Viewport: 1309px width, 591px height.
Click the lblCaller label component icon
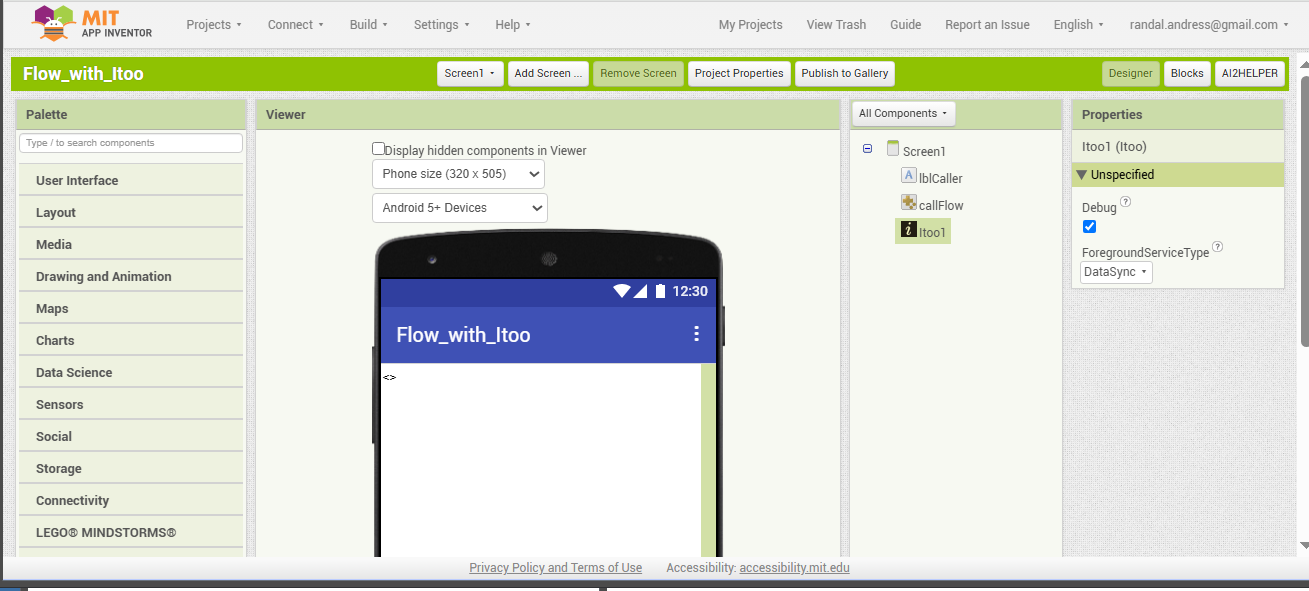click(909, 175)
